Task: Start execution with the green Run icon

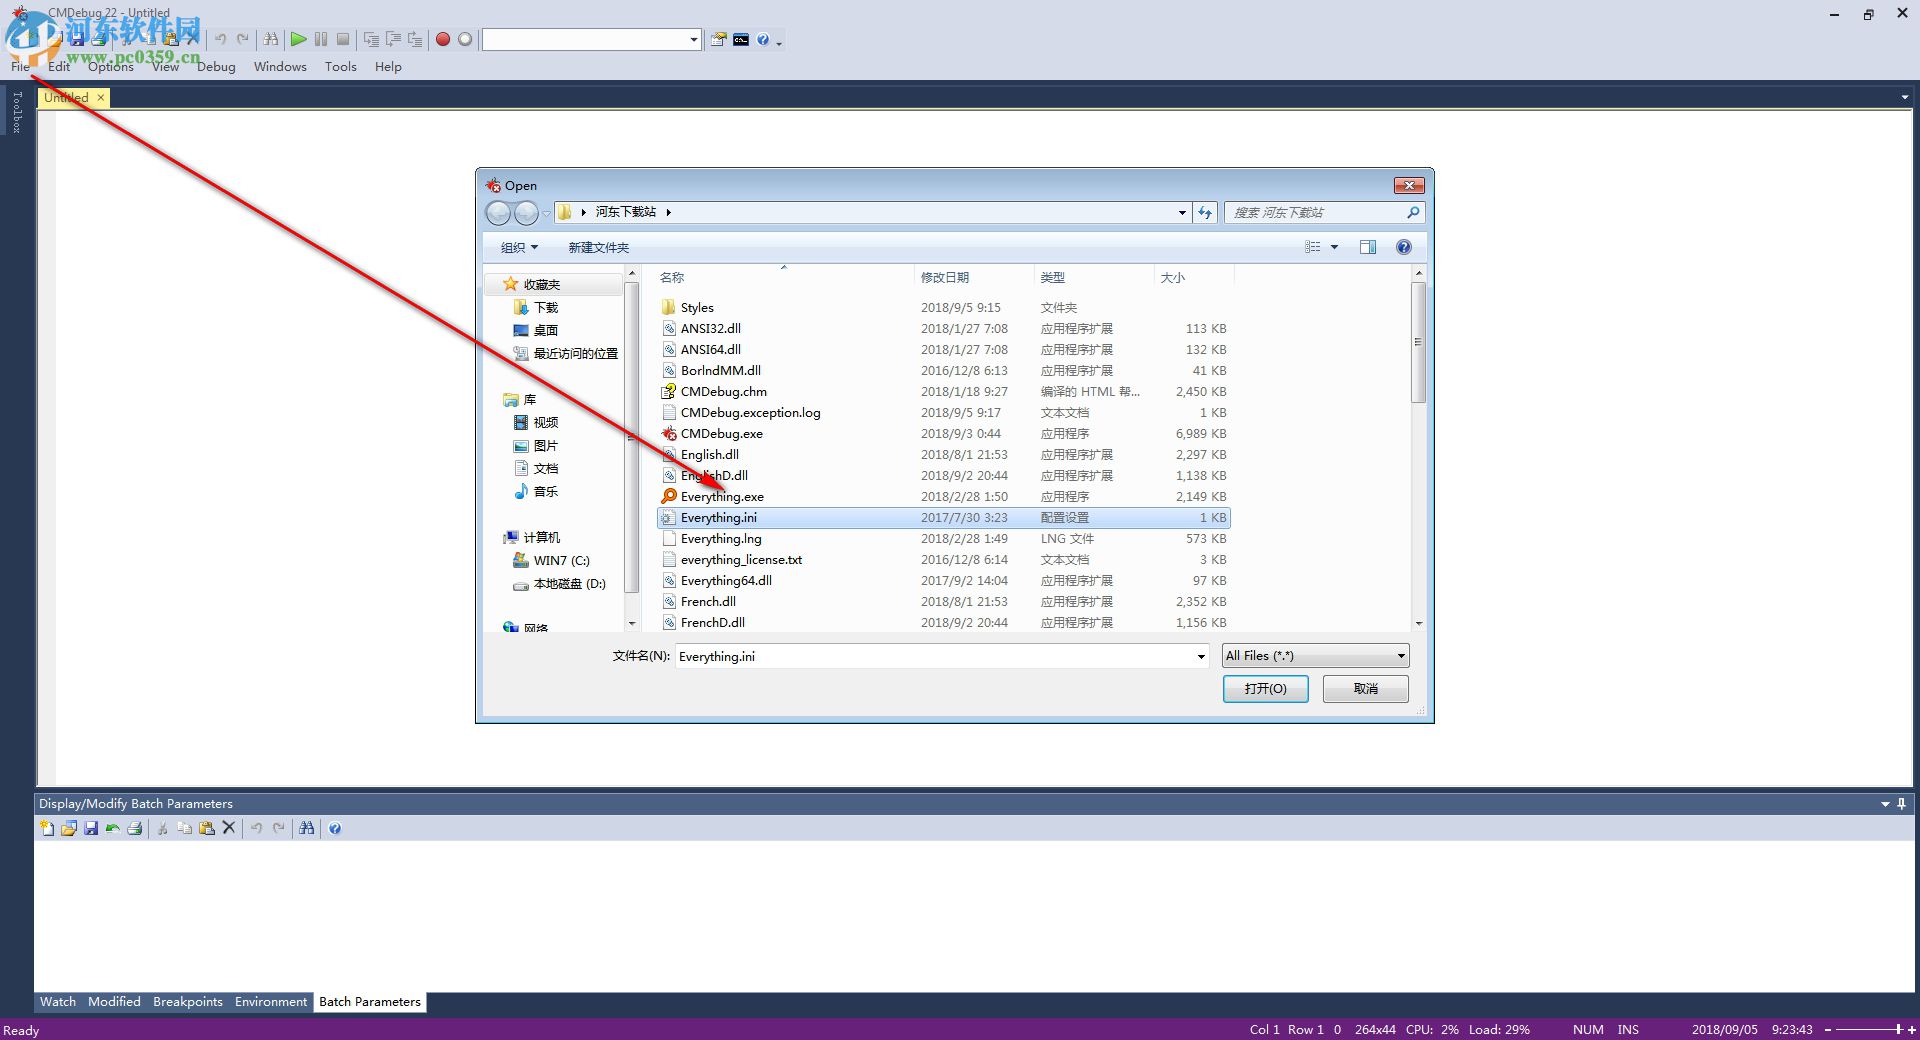Action: tap(298, 39)
